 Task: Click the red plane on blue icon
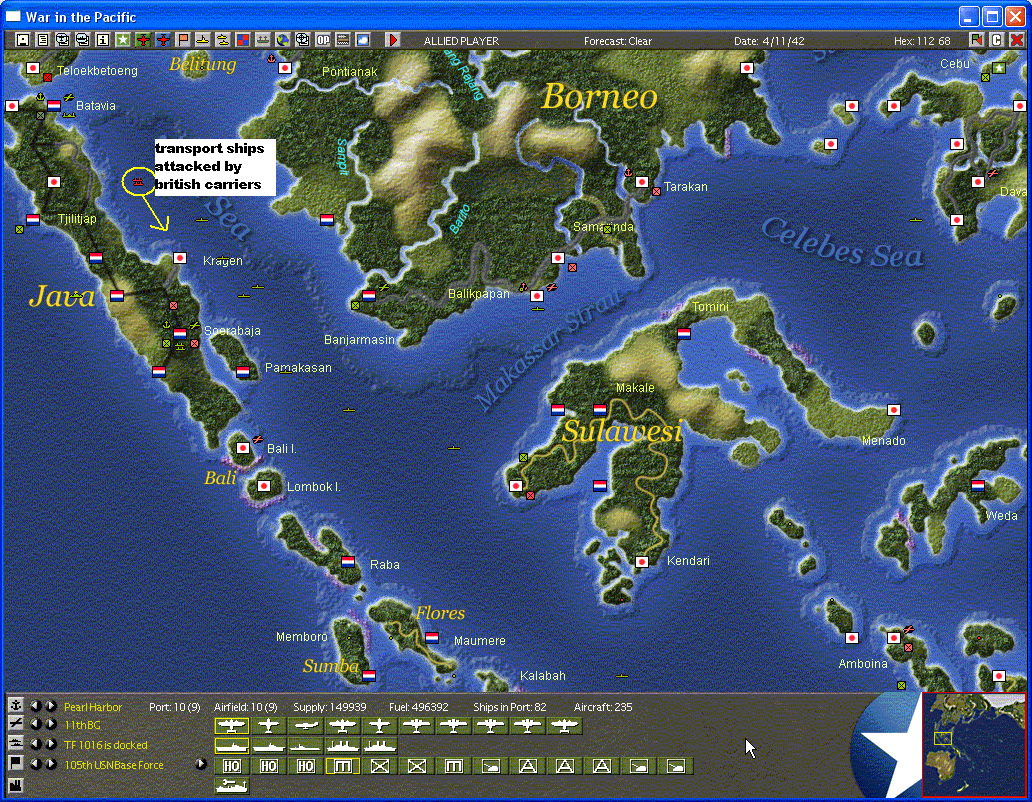coord(163,40)
